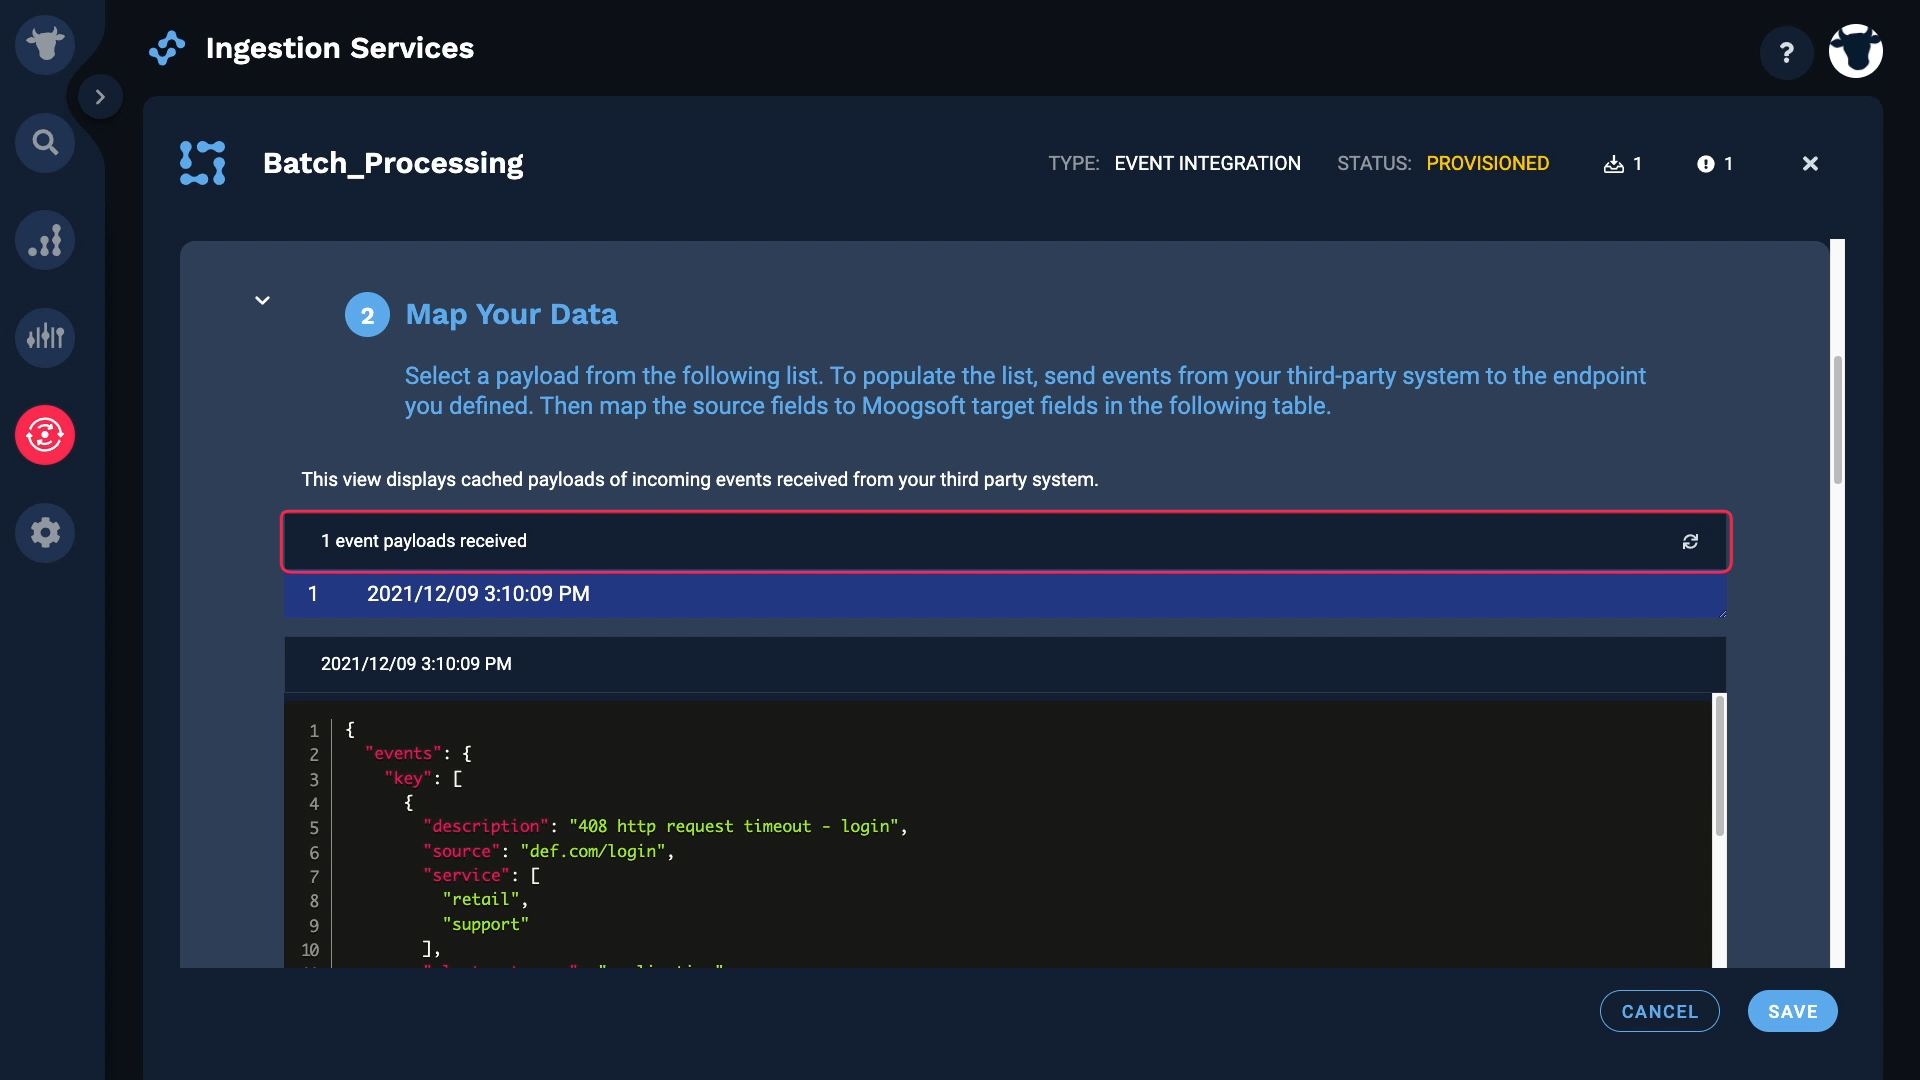
Task: Click the PROVISIONED status label
Action: 1487,163
